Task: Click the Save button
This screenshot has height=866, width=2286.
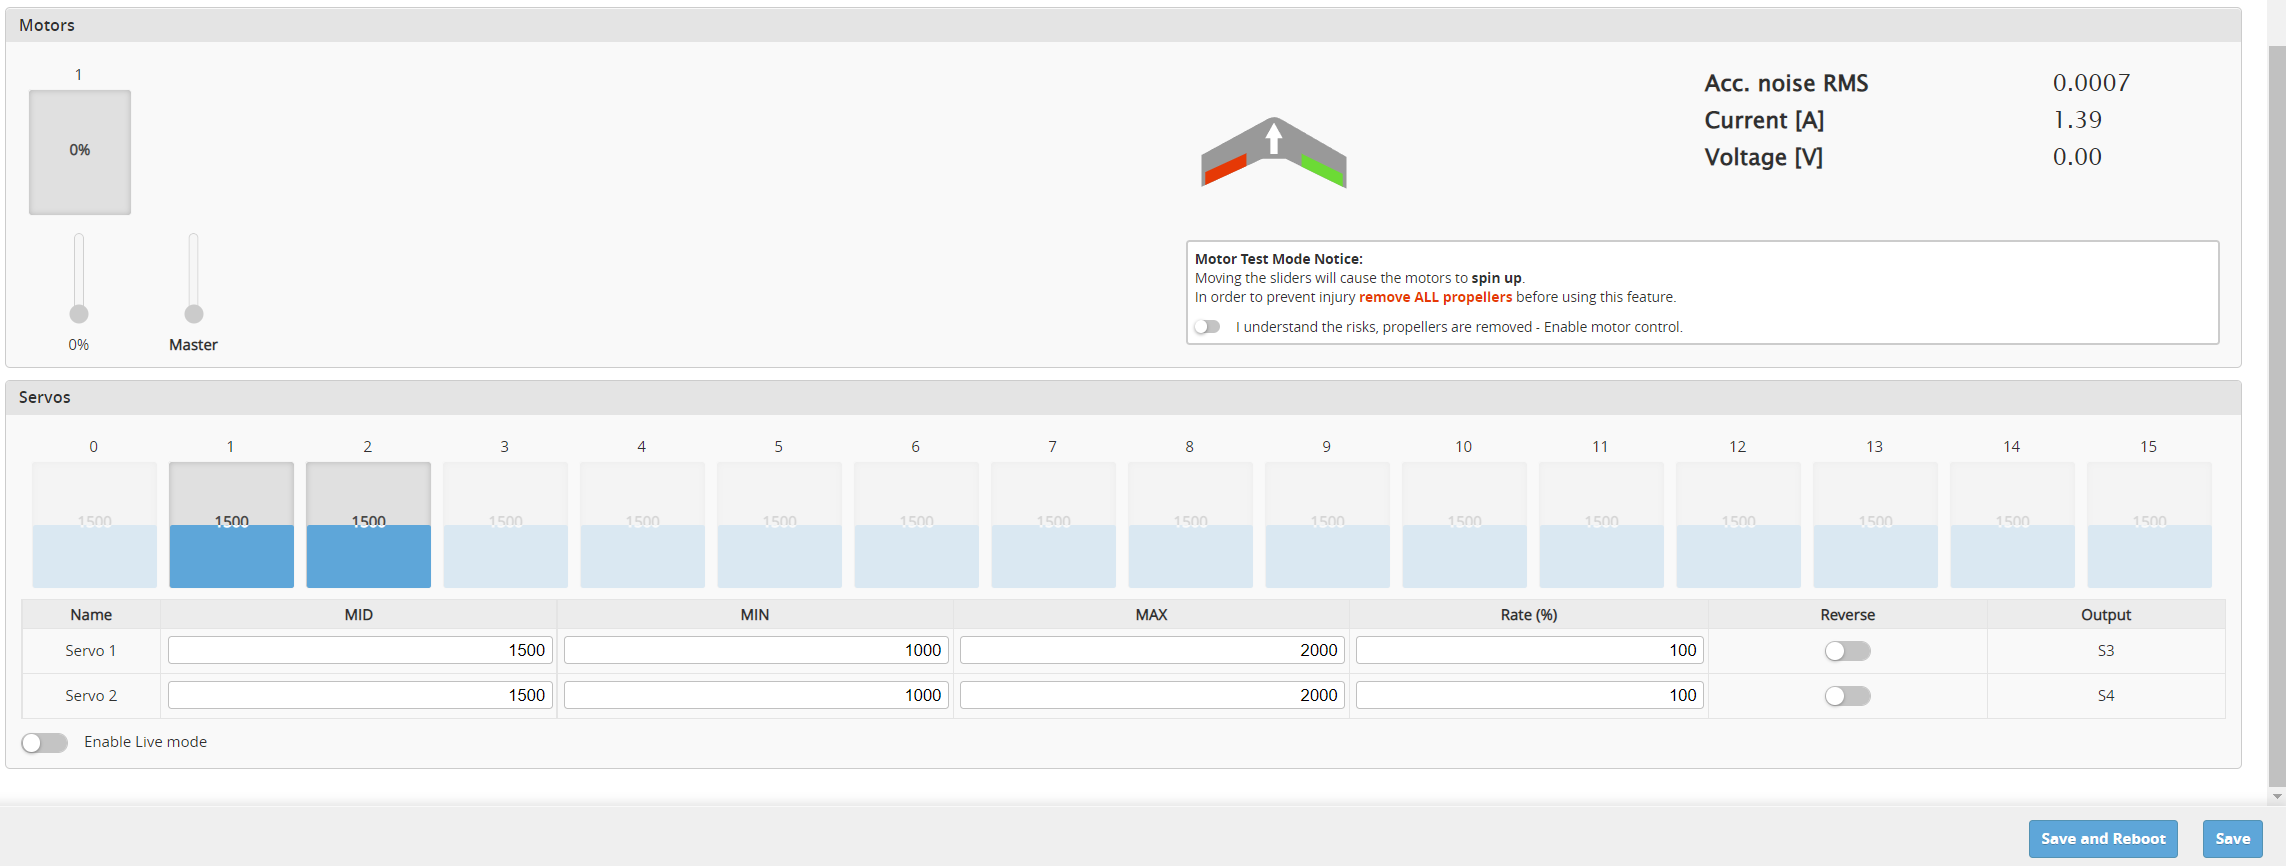Action: pyautogui.click(x=2233, y=839)
